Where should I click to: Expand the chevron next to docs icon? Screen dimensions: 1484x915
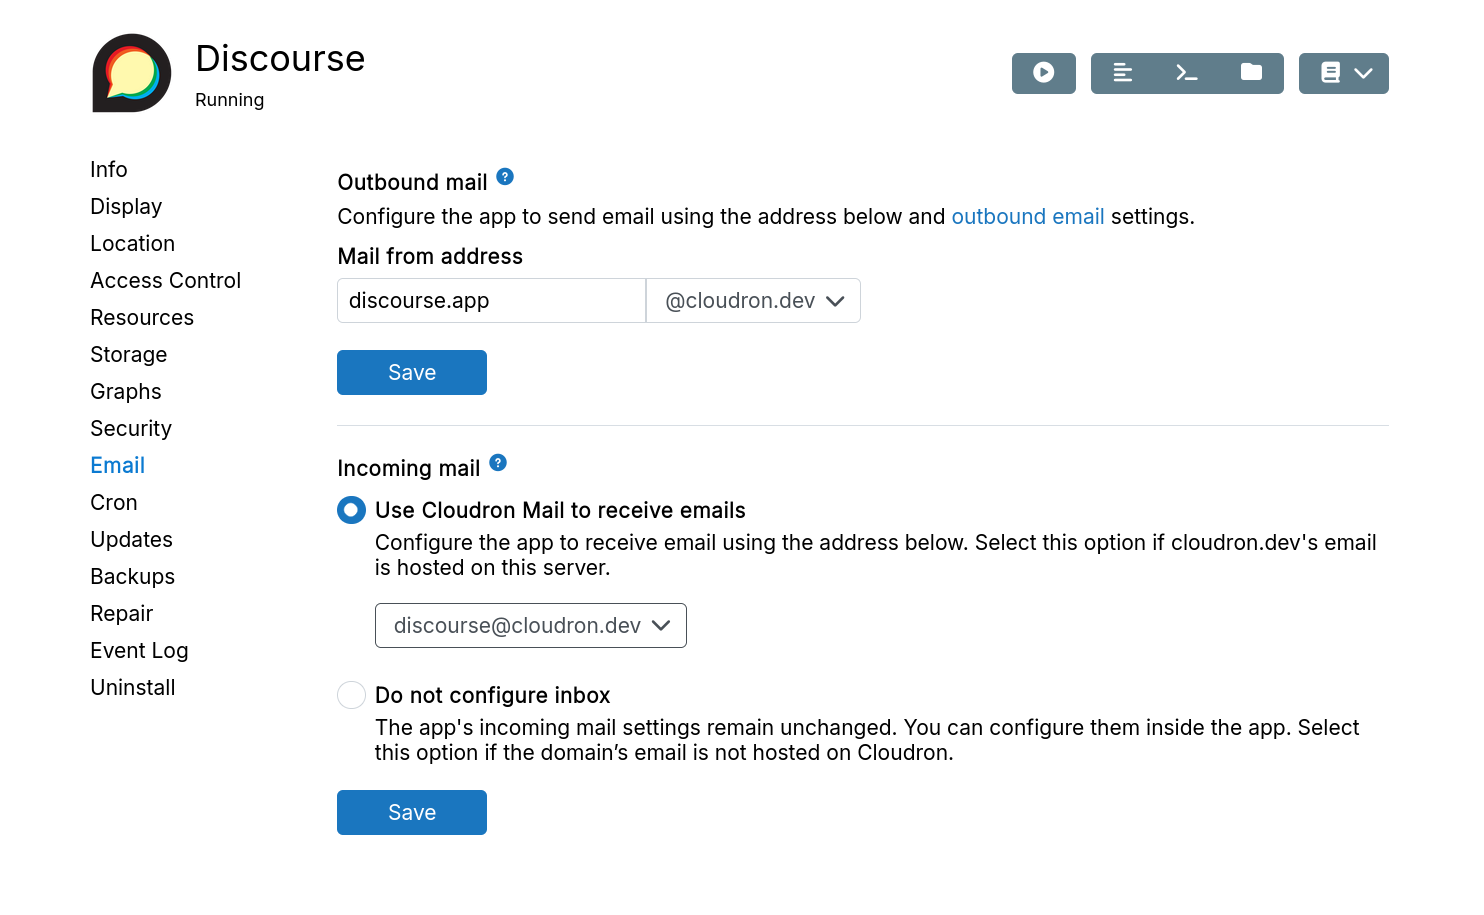(x=1363, y=73)
